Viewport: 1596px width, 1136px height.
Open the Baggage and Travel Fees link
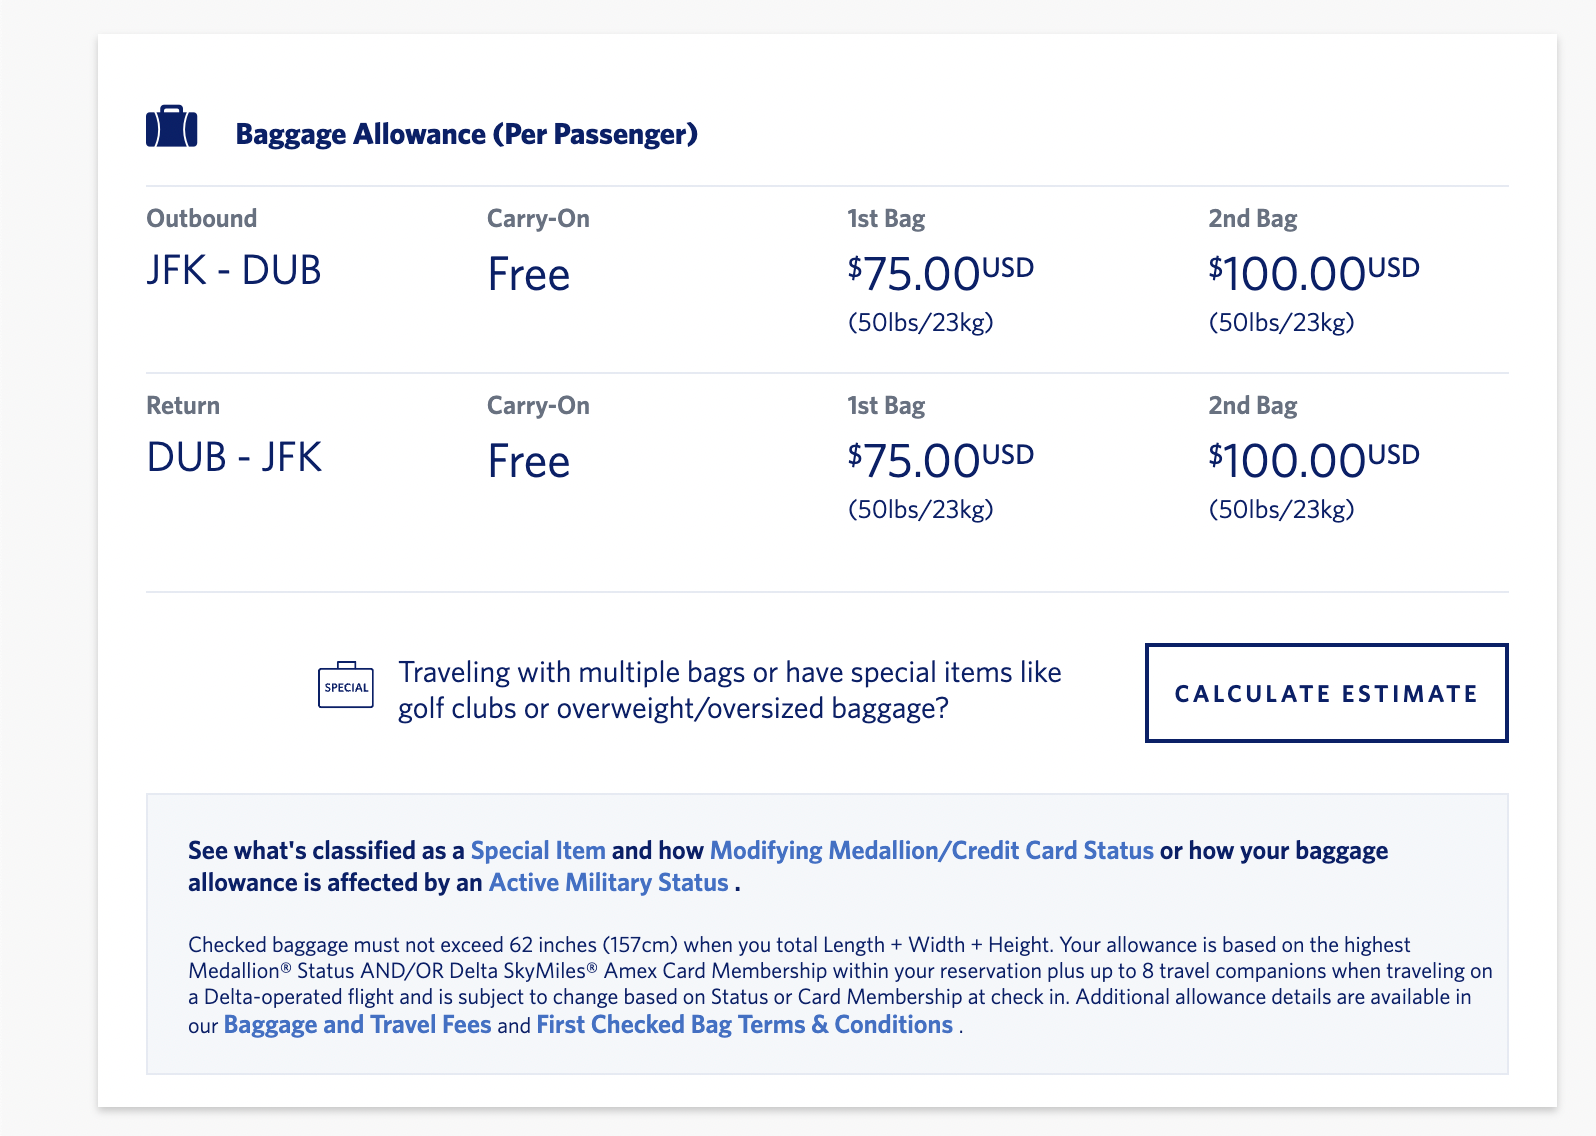pyautogui.click(x=357, y=1025)
